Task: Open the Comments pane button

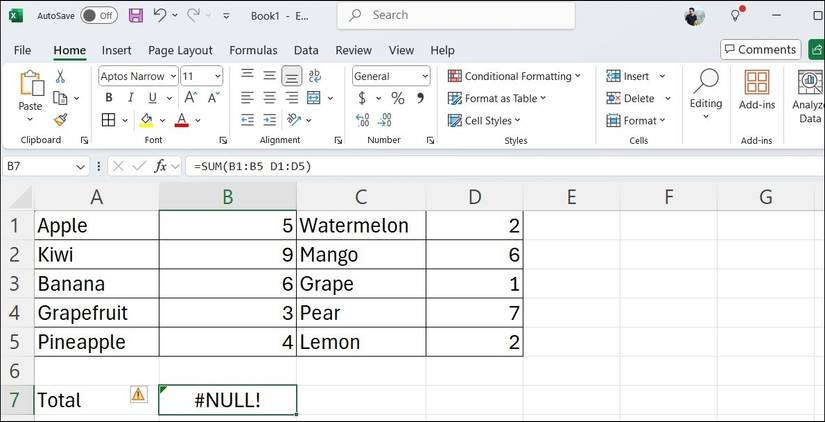Action: click(x=760, y=49)
